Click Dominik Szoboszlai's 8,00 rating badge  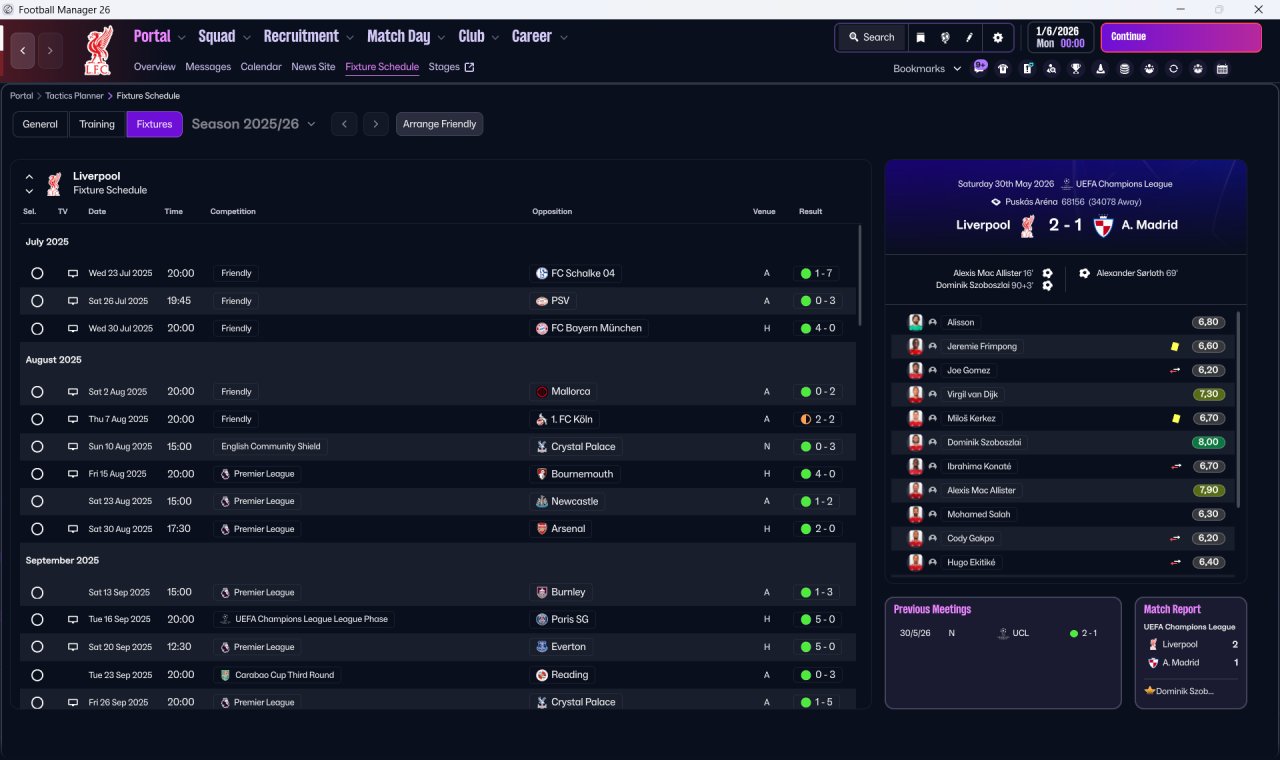[1208, 442]
